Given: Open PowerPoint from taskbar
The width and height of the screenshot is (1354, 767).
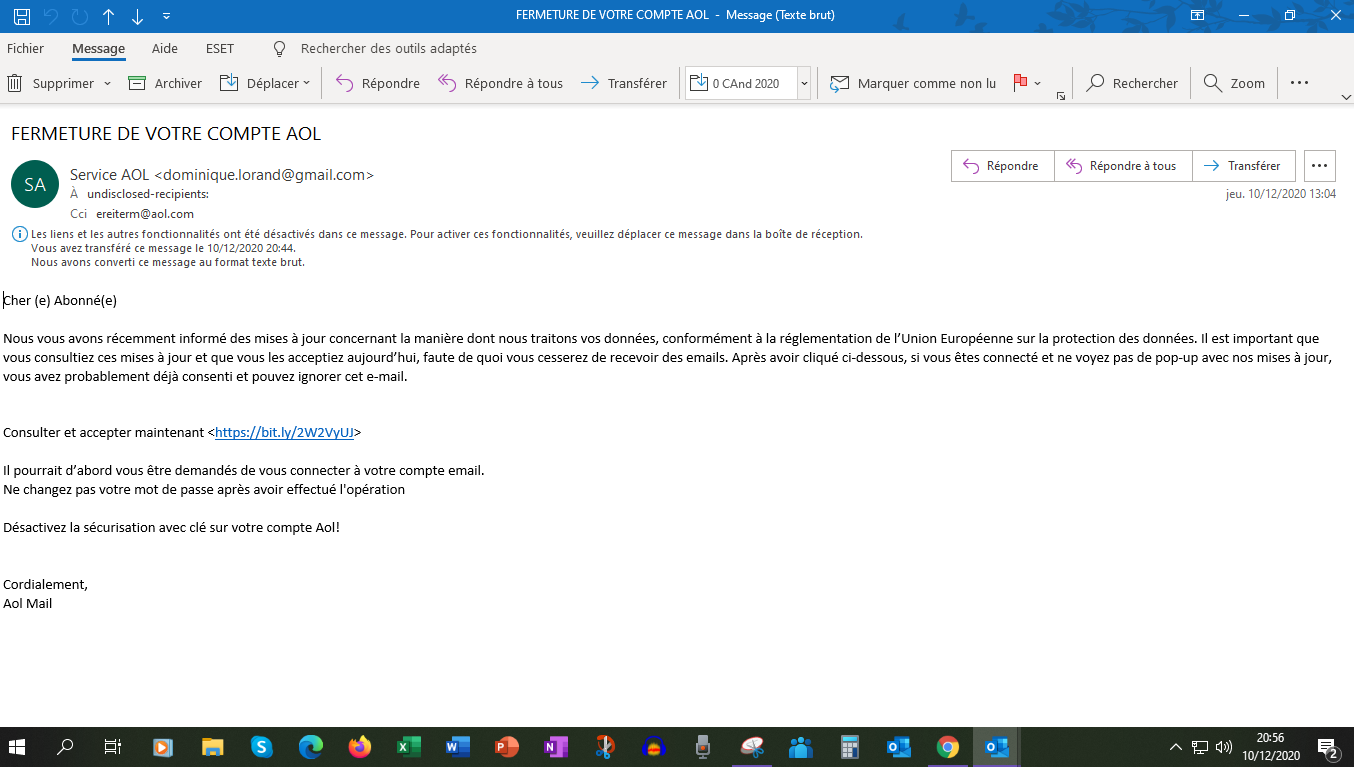Looking at the screenshot, I should 506,747.
